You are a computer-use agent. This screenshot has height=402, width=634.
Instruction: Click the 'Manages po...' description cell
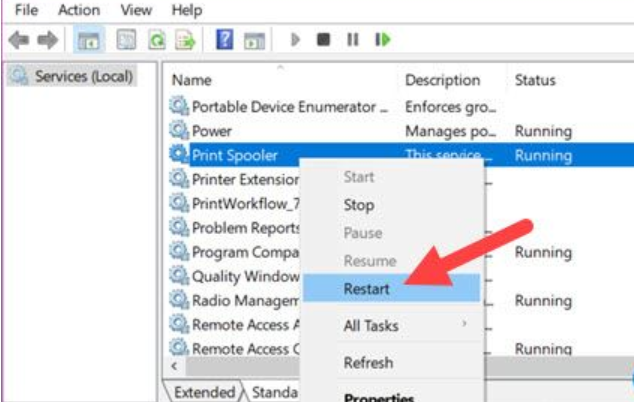tap(450, 131)
